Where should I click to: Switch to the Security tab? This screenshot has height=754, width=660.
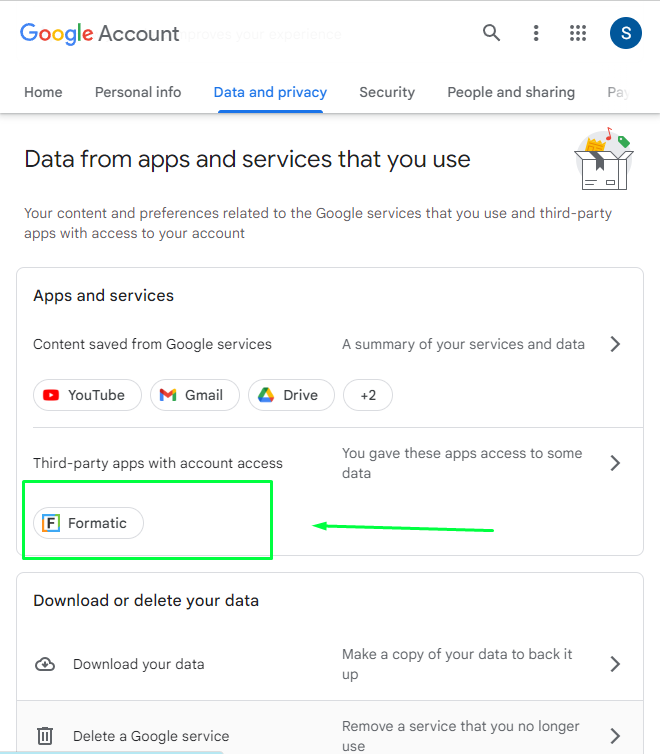point(387,92)
